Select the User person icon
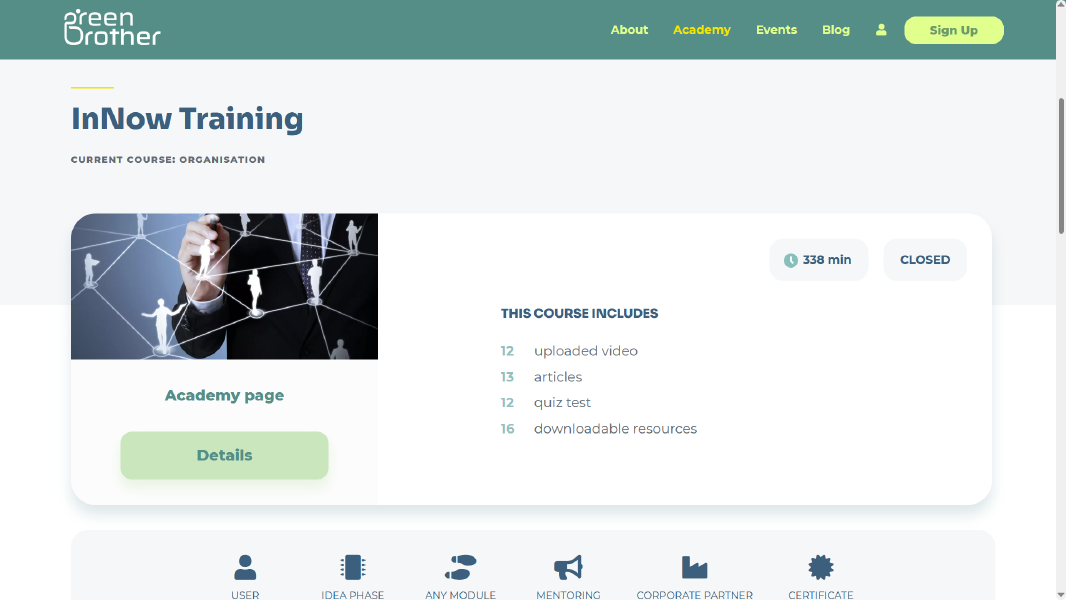 coord(245,567)
